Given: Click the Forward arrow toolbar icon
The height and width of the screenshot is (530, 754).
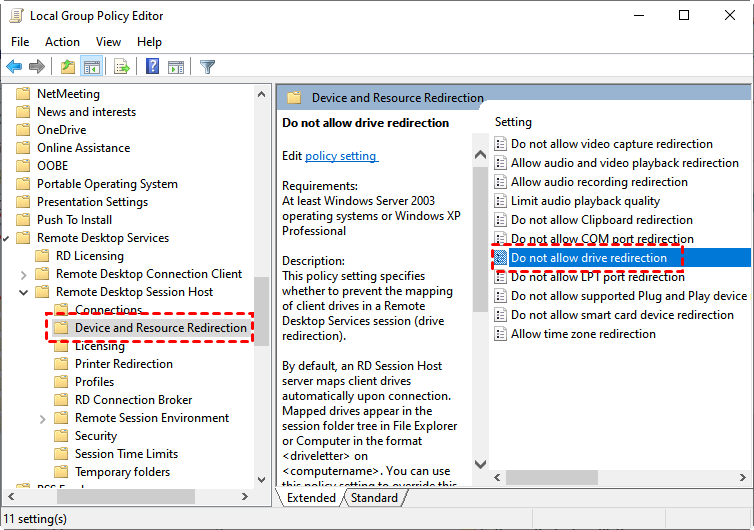Looking at the screenshot, I should pyautogui.click(x=37, y=67).
